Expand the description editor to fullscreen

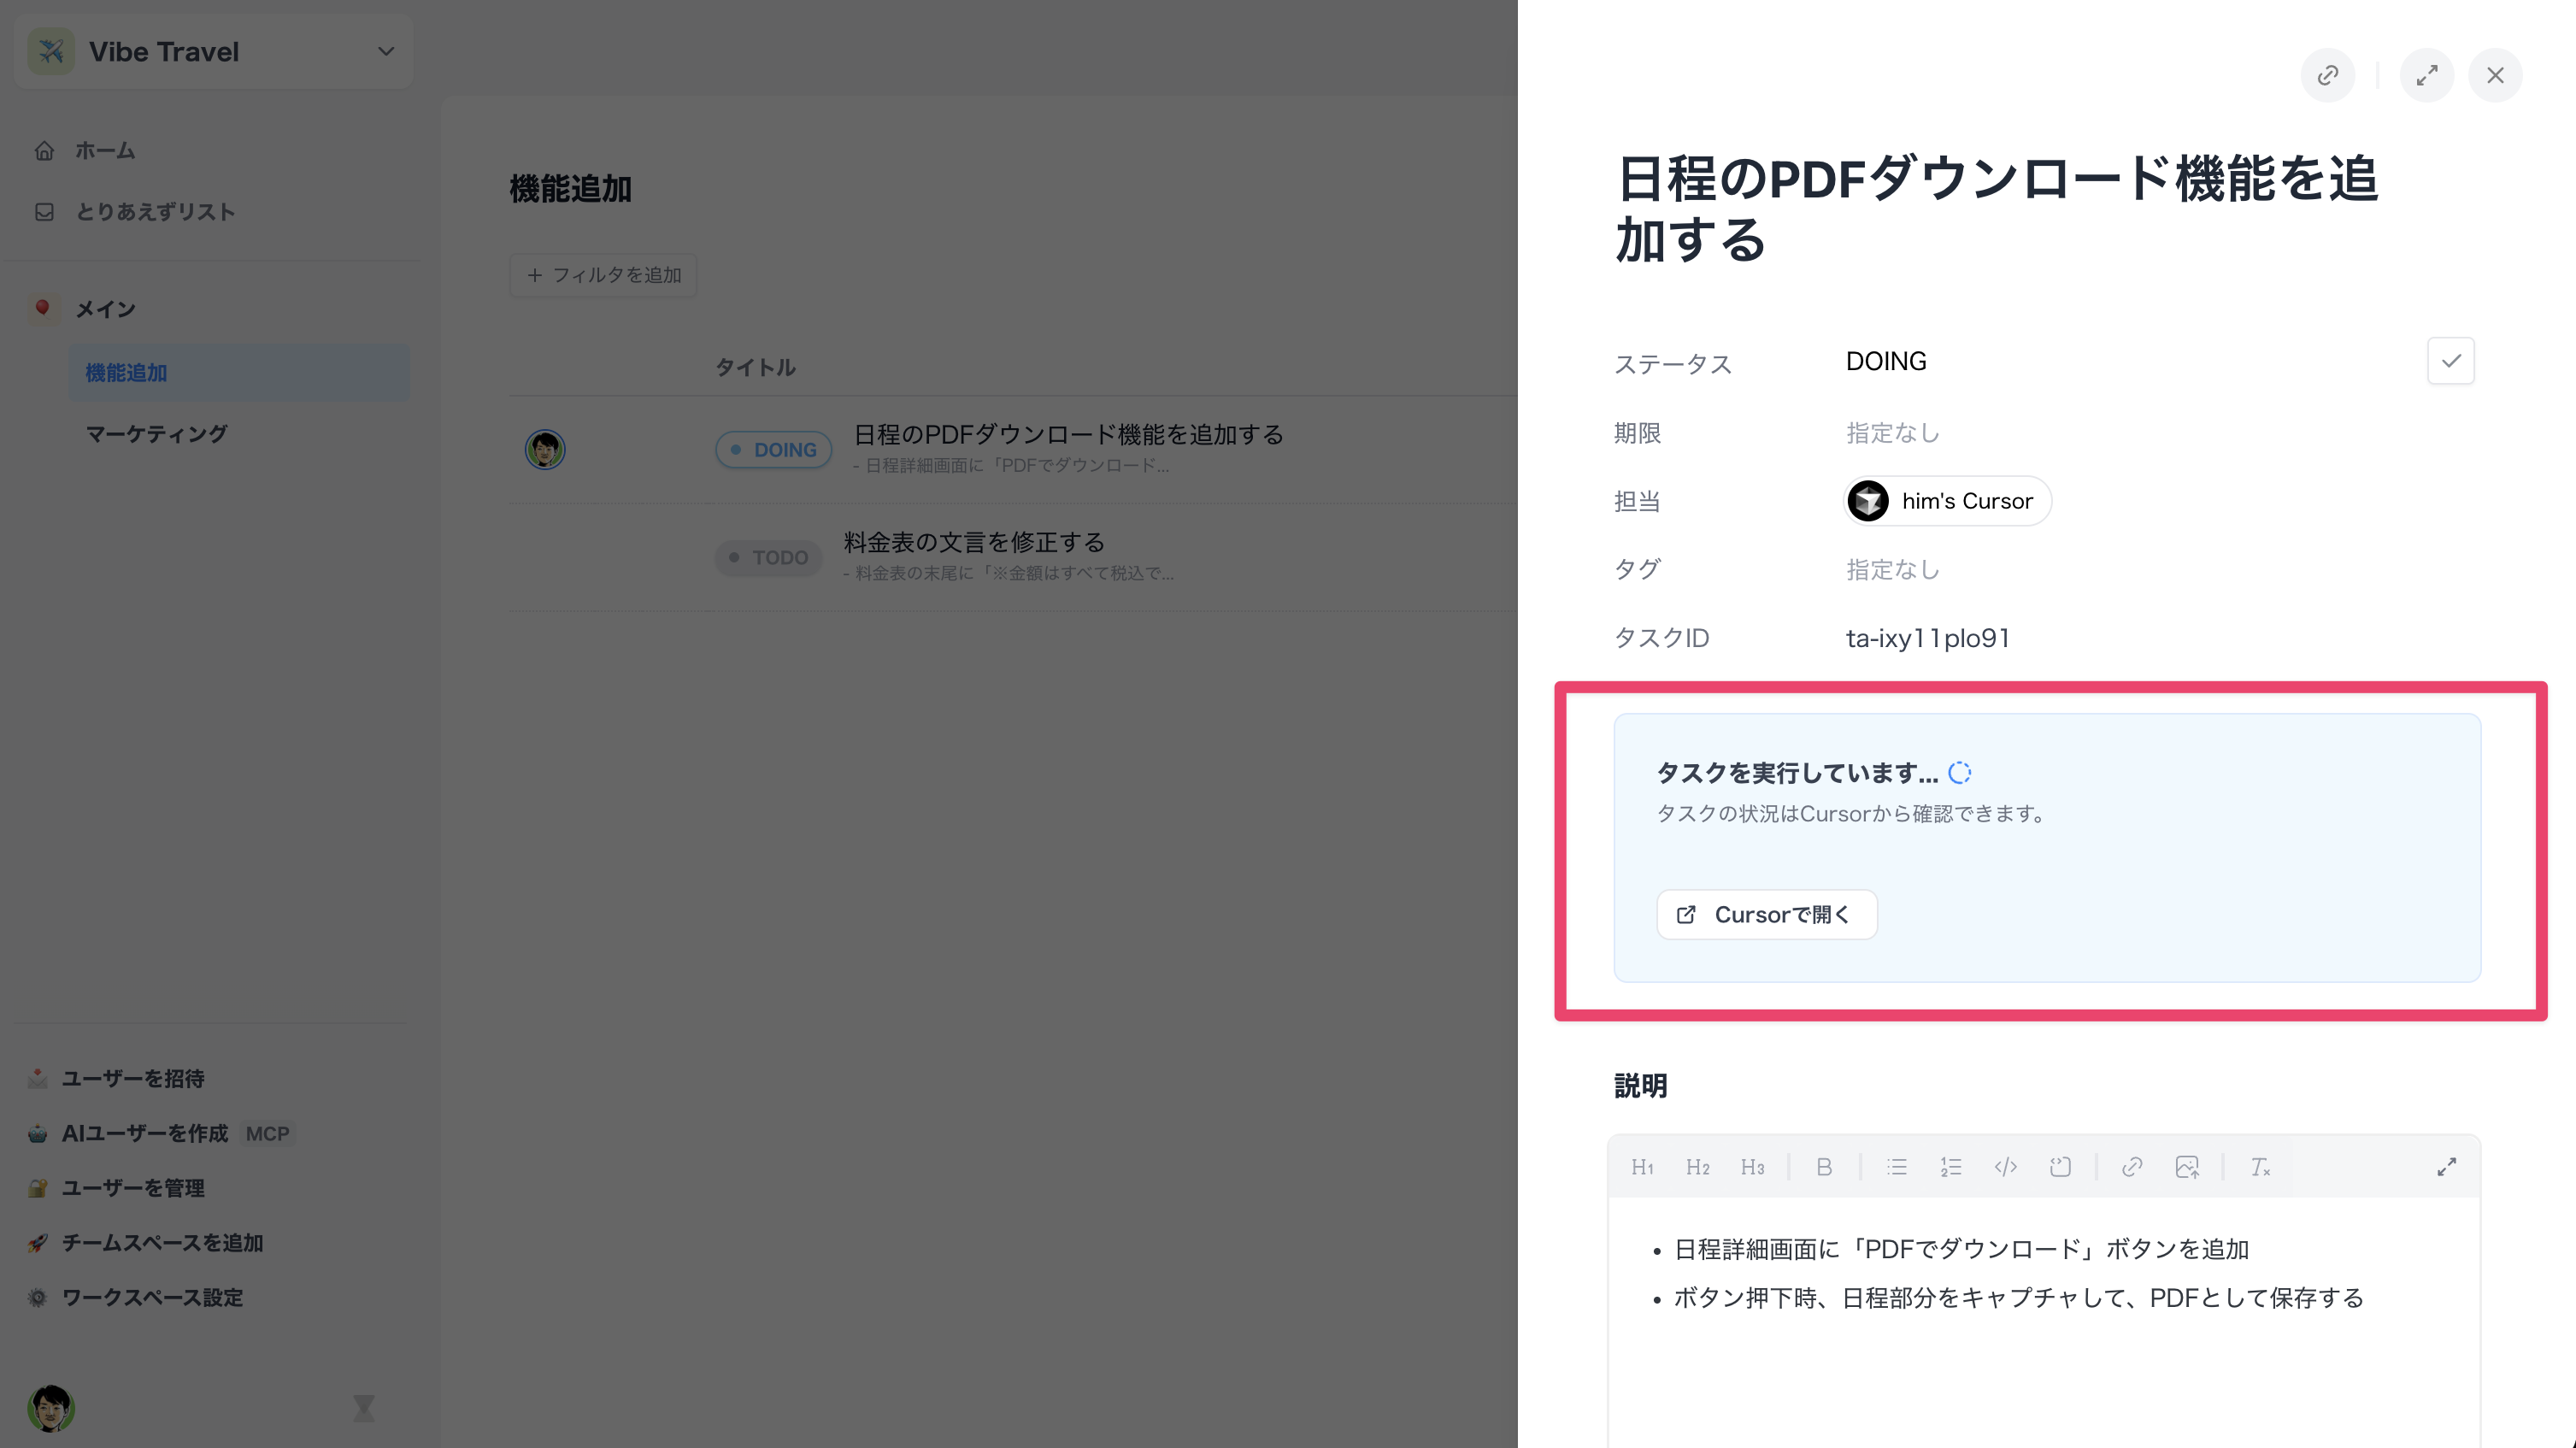pos(2446,1167)
